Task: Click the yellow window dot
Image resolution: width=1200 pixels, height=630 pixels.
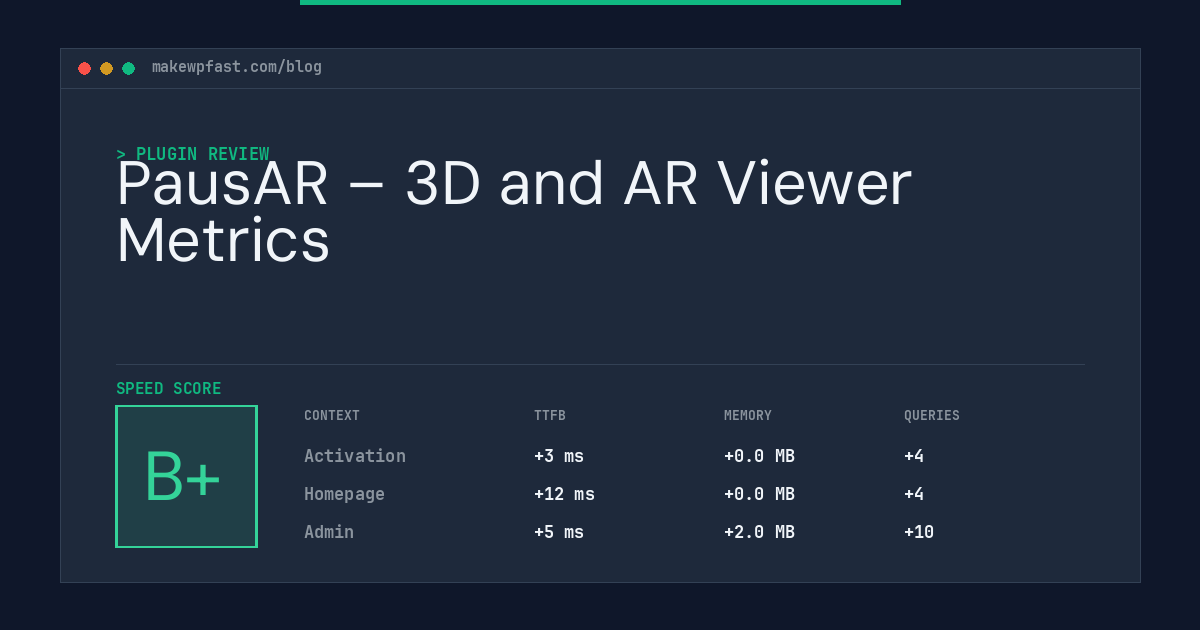Action: 106,68
